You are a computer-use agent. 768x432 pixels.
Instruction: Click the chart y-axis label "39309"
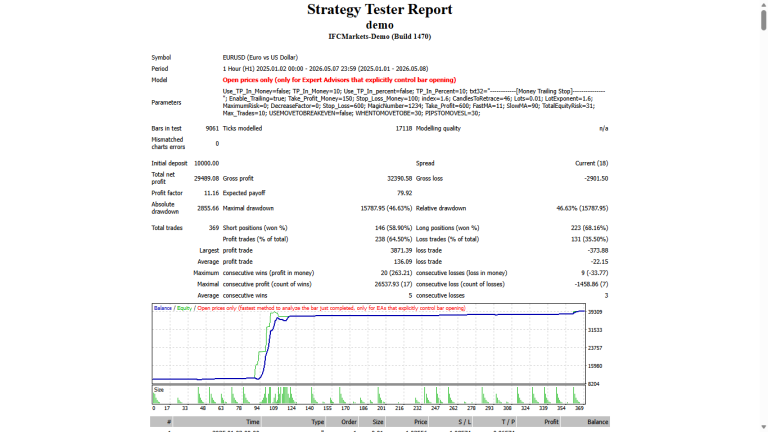[x=595, y=312]
